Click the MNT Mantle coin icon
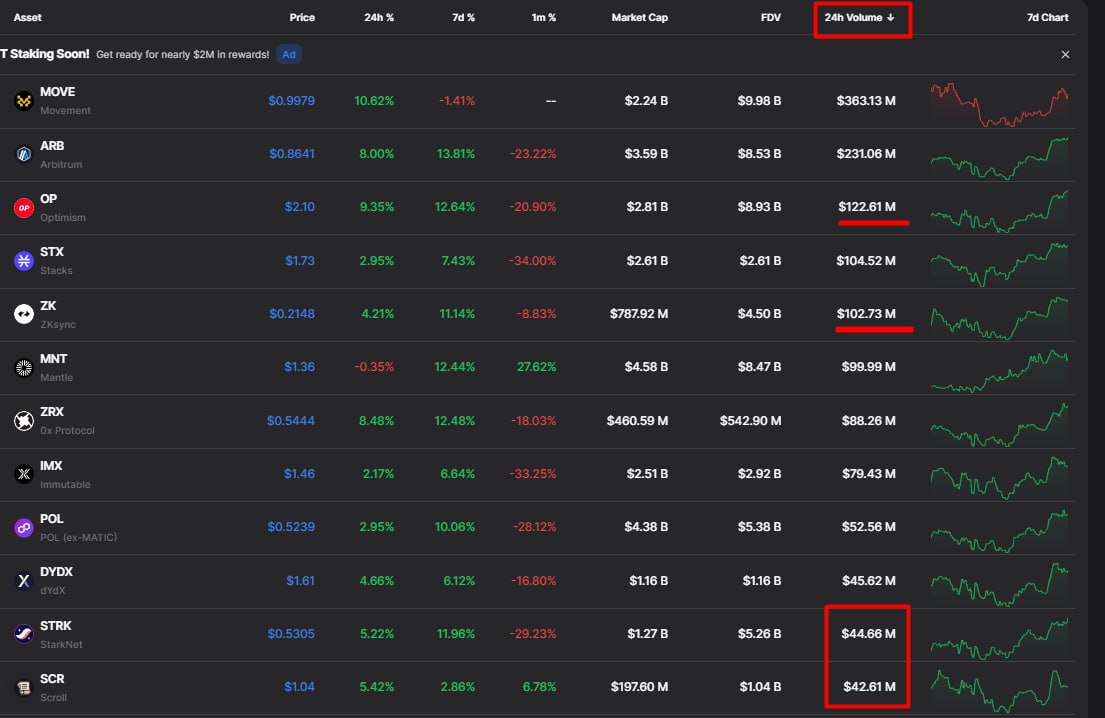Screen dimensions: 1105x718 pos(24,368)
